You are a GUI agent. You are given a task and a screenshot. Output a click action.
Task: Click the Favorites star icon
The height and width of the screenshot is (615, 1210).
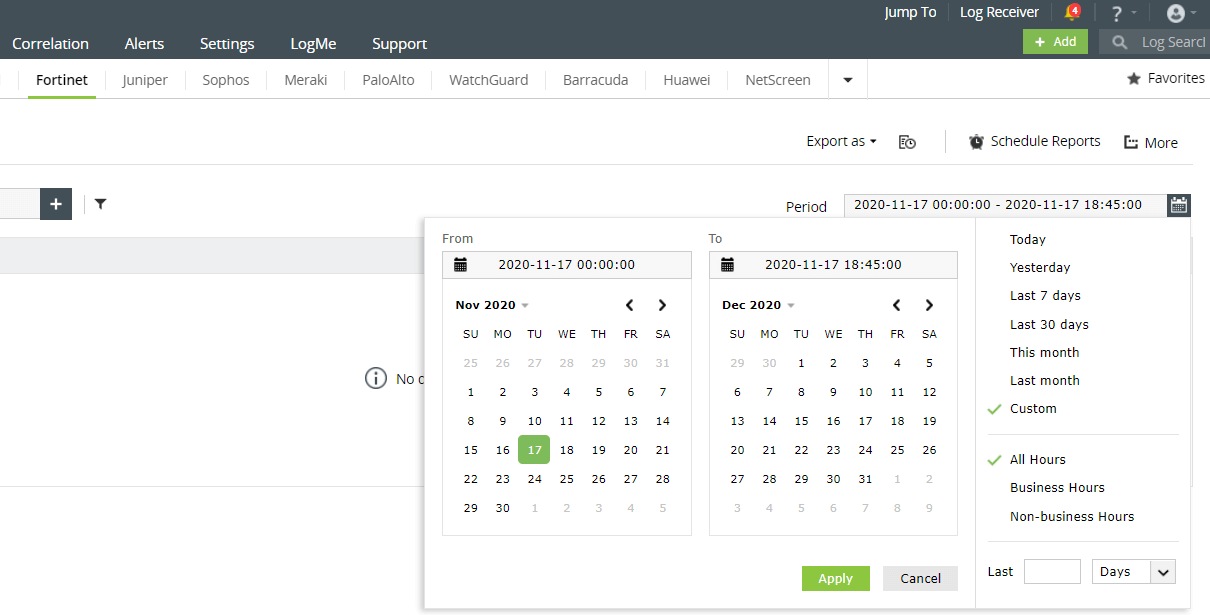[1134, 78]
